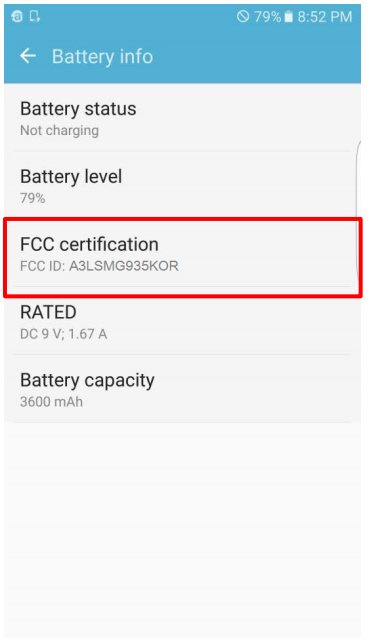Viewport: 370px width, 640px height.
Task: Tap the 3600 mAh capacity value
Action: pos(51,402)
